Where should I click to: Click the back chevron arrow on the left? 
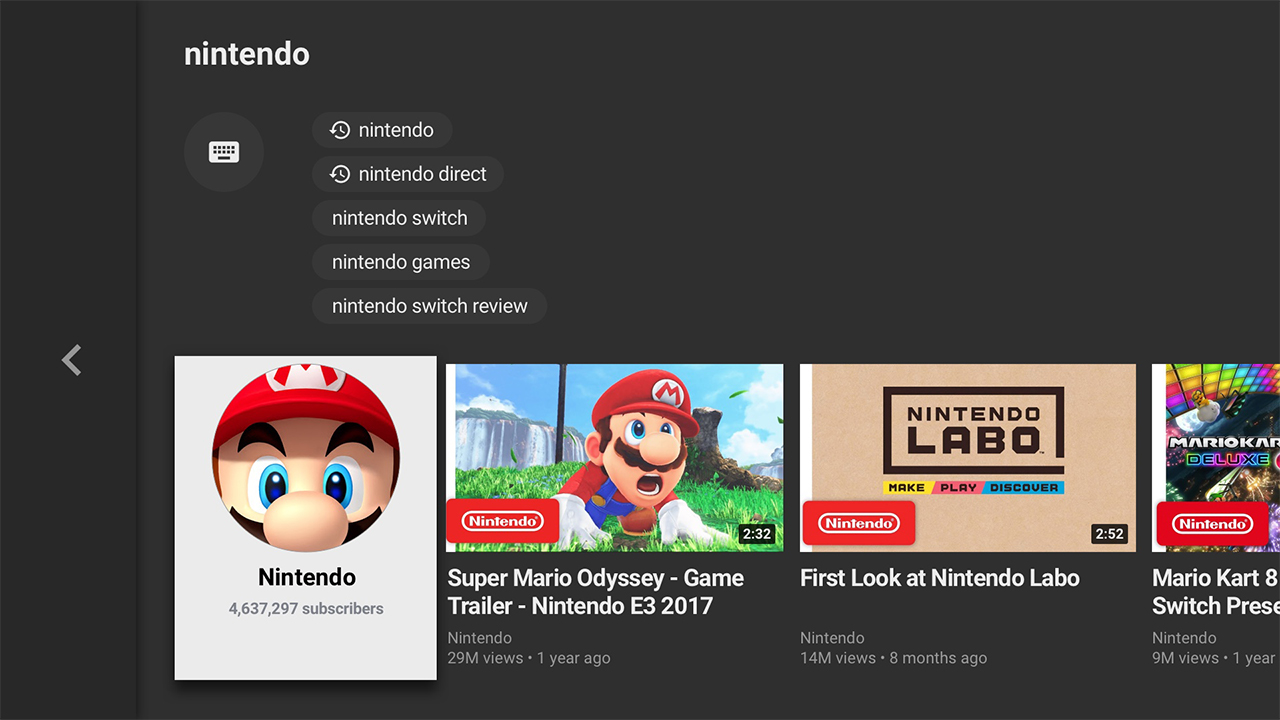coord(71,360)
